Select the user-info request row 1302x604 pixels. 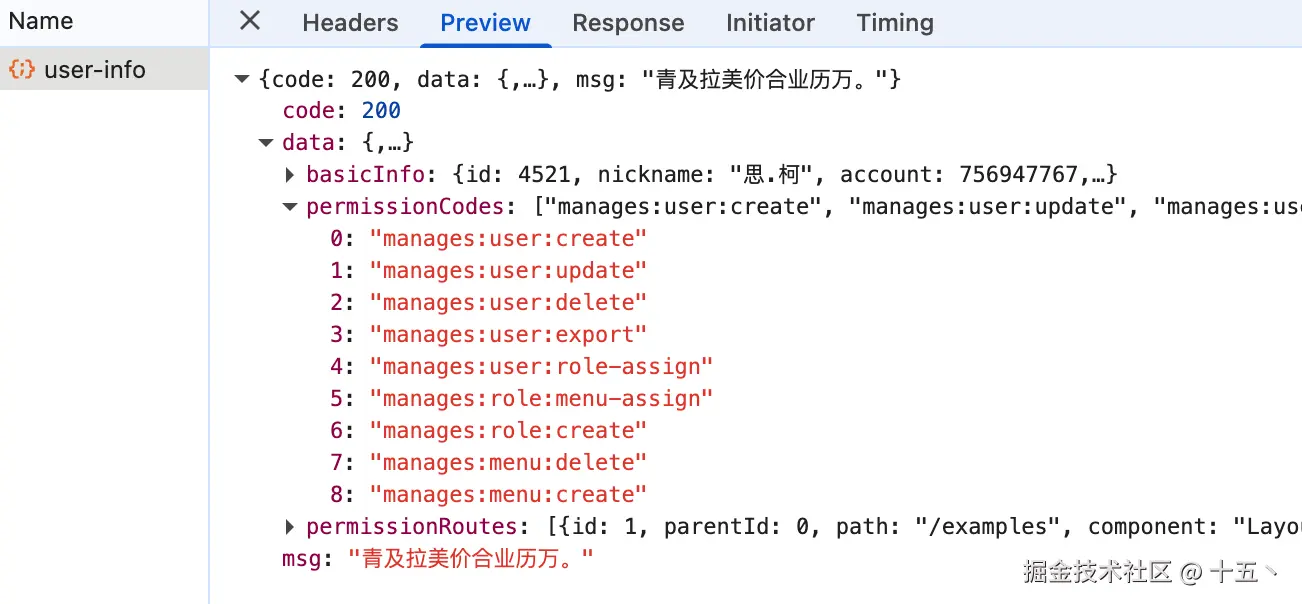(x=95, y=70)
